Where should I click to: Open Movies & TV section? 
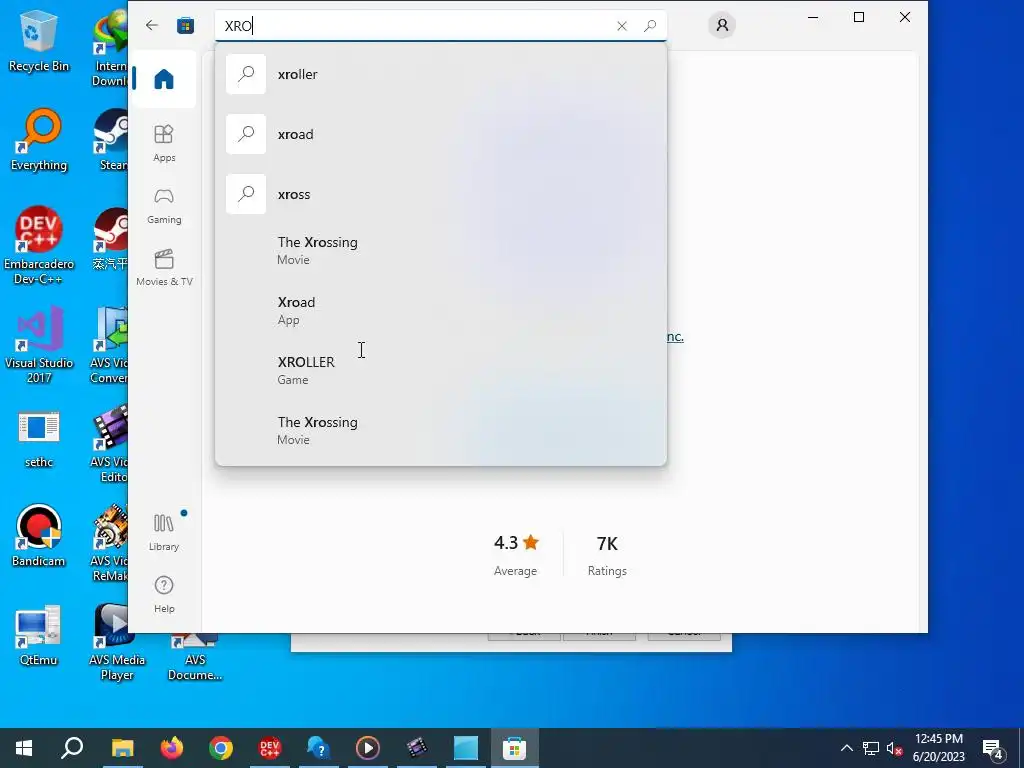tap(164, 268)
